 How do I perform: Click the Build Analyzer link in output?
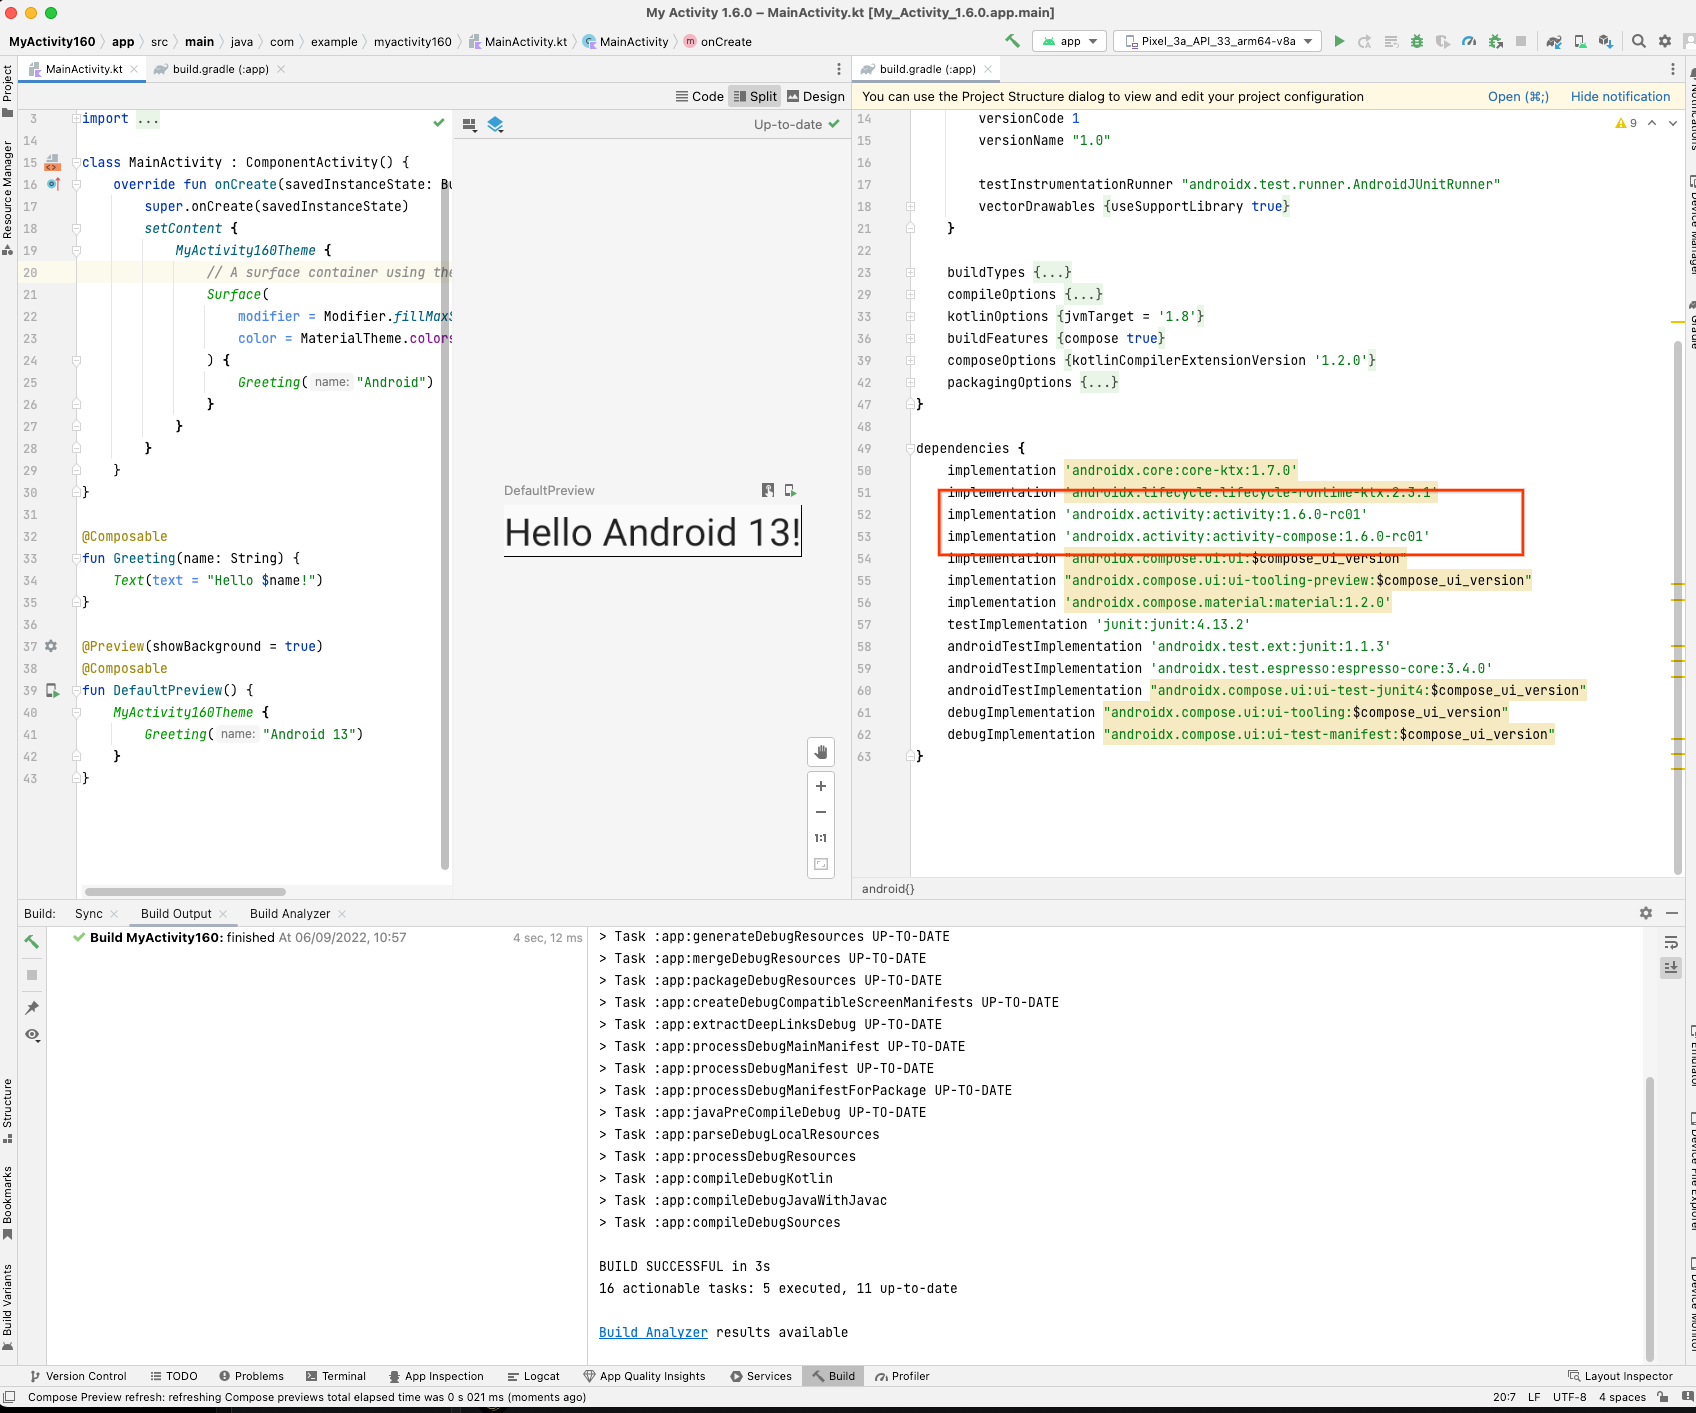coord(653,1332)
